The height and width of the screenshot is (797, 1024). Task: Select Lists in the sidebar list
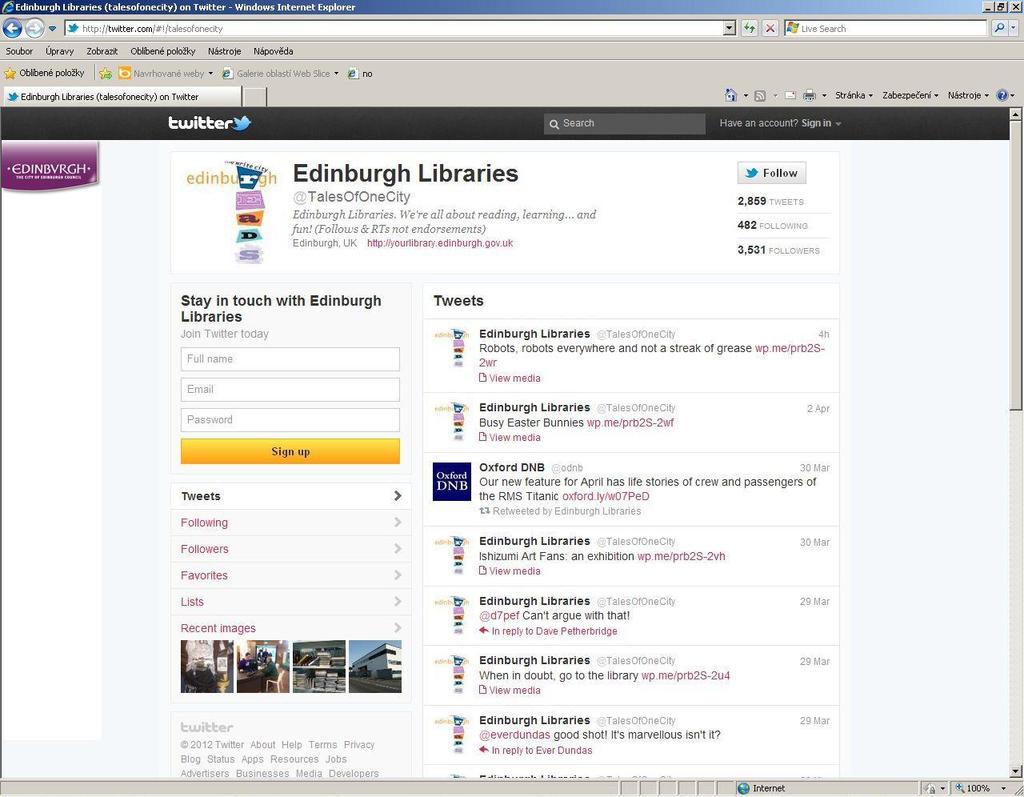pos(291,602)
